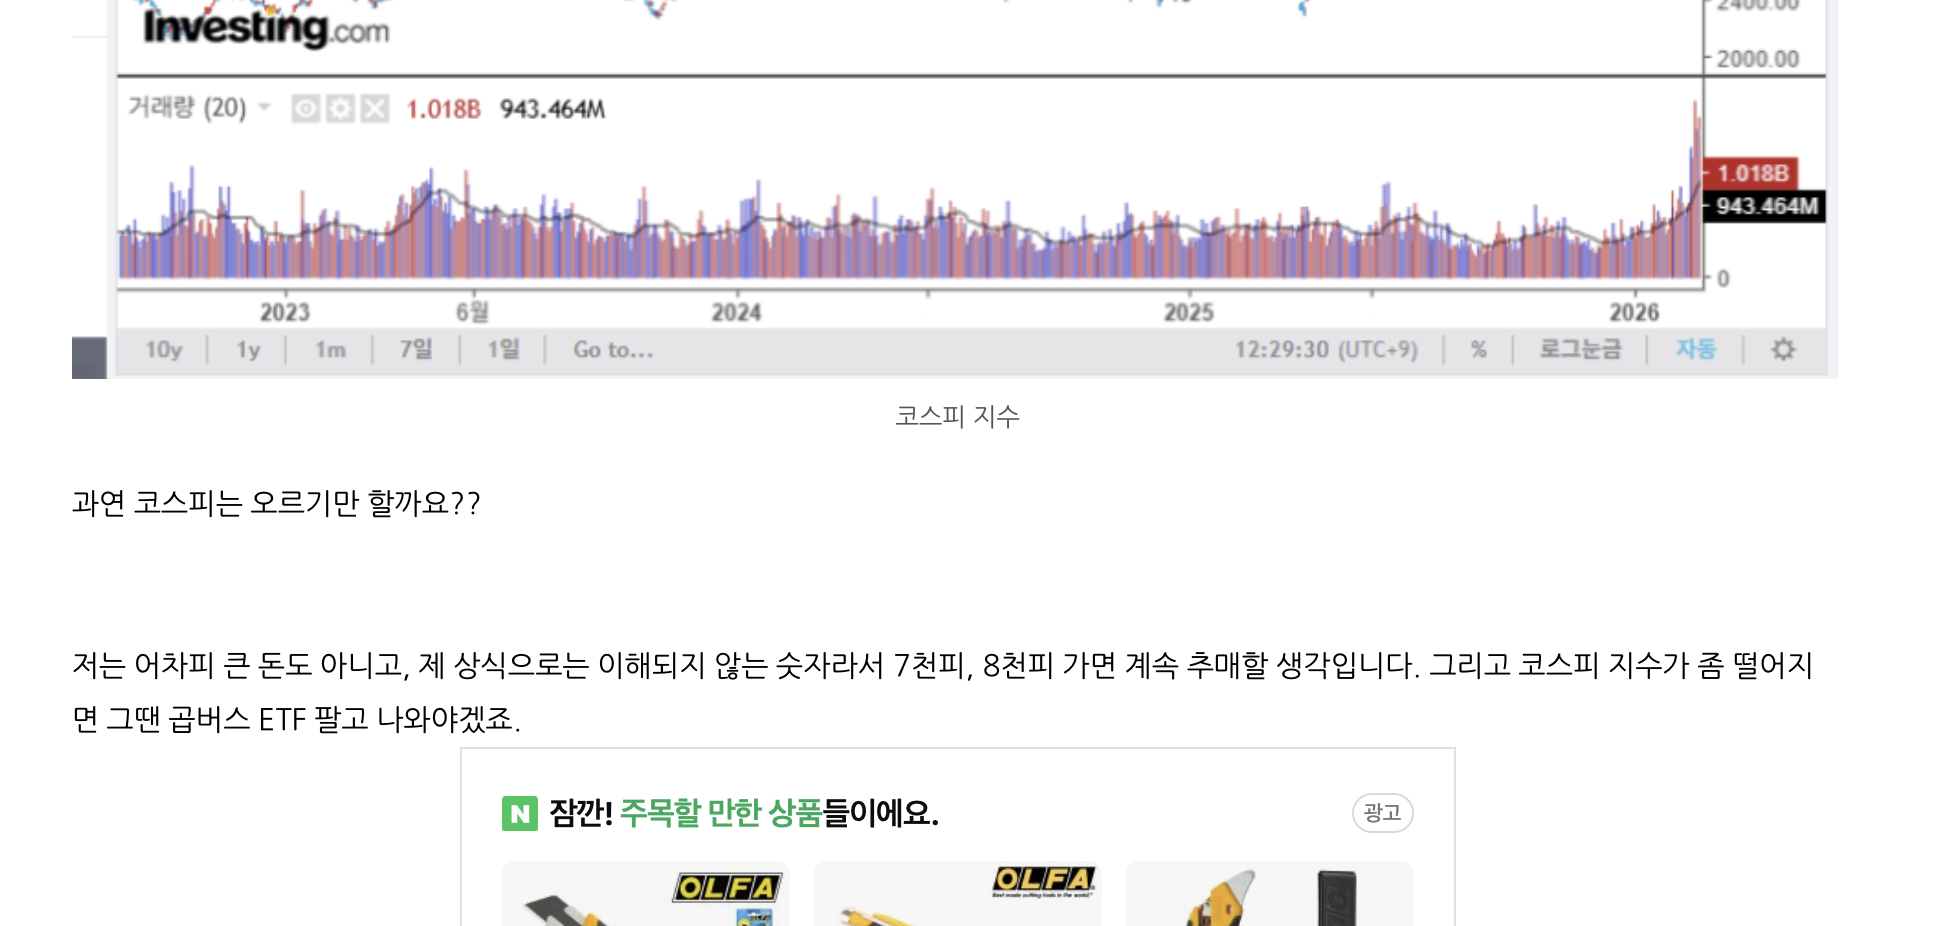Viewport: 1948px width, 926px height.
Task: Select the 10y time range
Action: pos(163,349)
